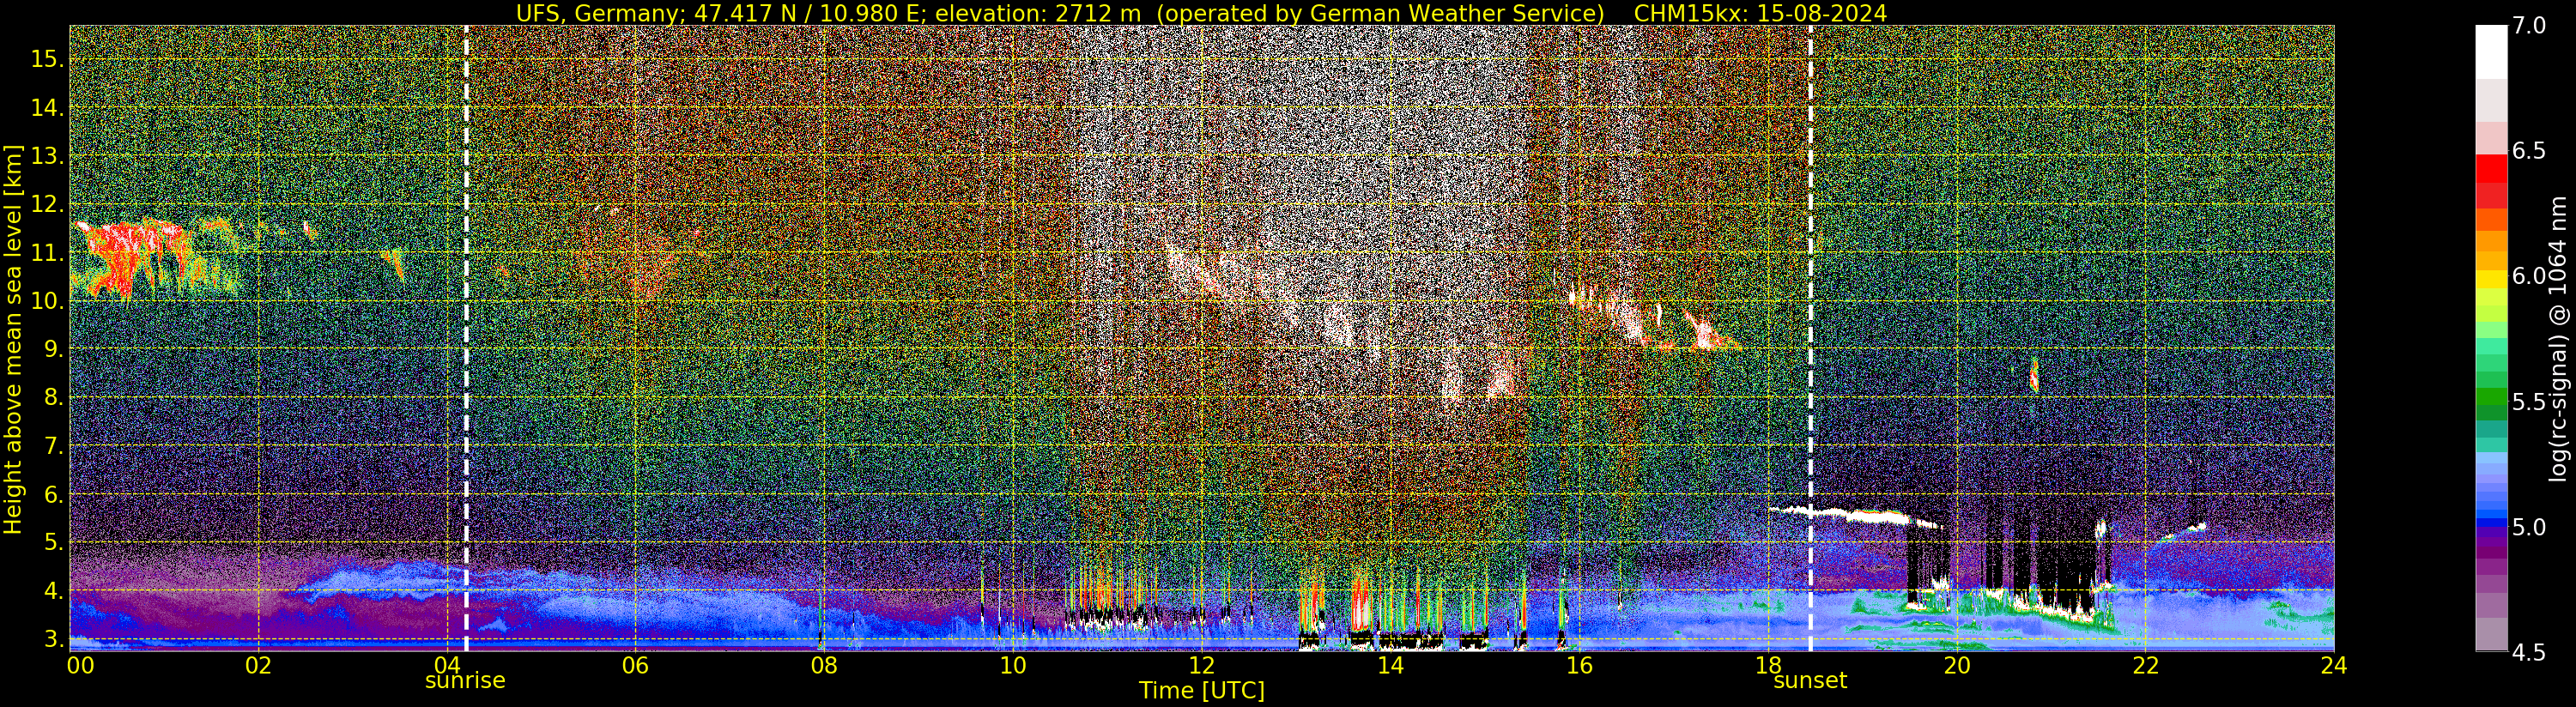2576x707 pixels.
Task: Click the time axis tick '06'
Action: (635, 666)
